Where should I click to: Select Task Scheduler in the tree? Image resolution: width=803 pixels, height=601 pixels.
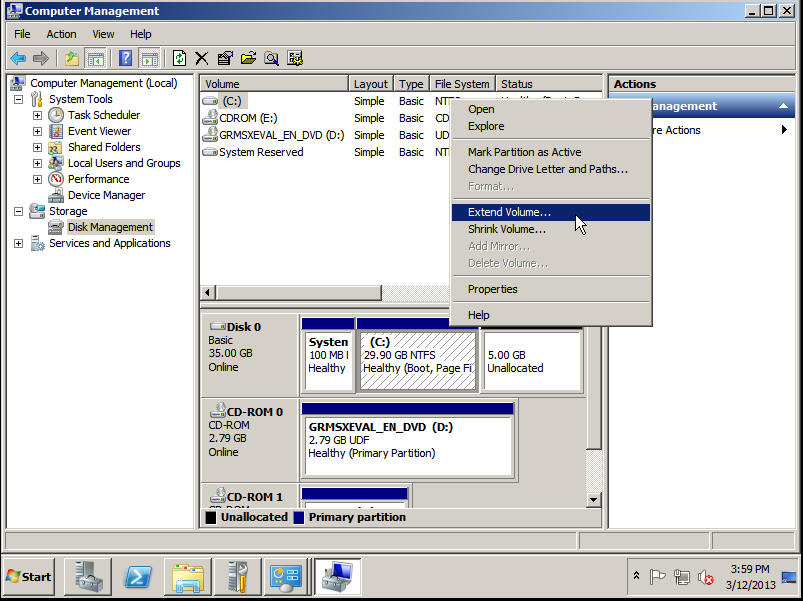pyautogui.click(x=104, y=115)
